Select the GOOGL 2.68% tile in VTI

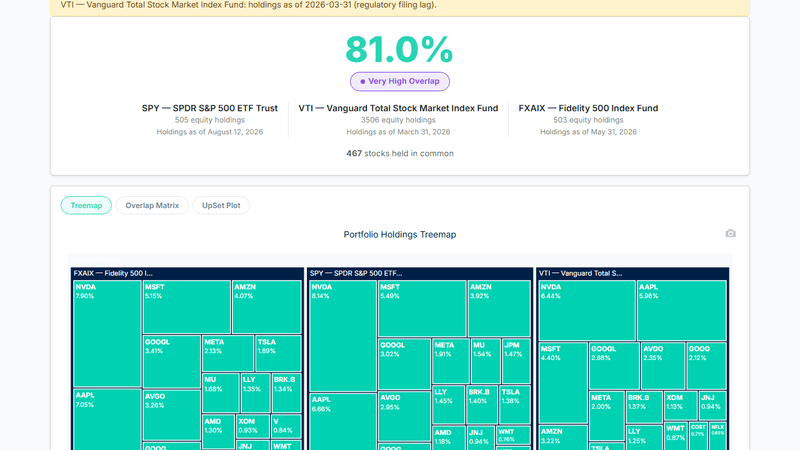(x=614, y=366)
